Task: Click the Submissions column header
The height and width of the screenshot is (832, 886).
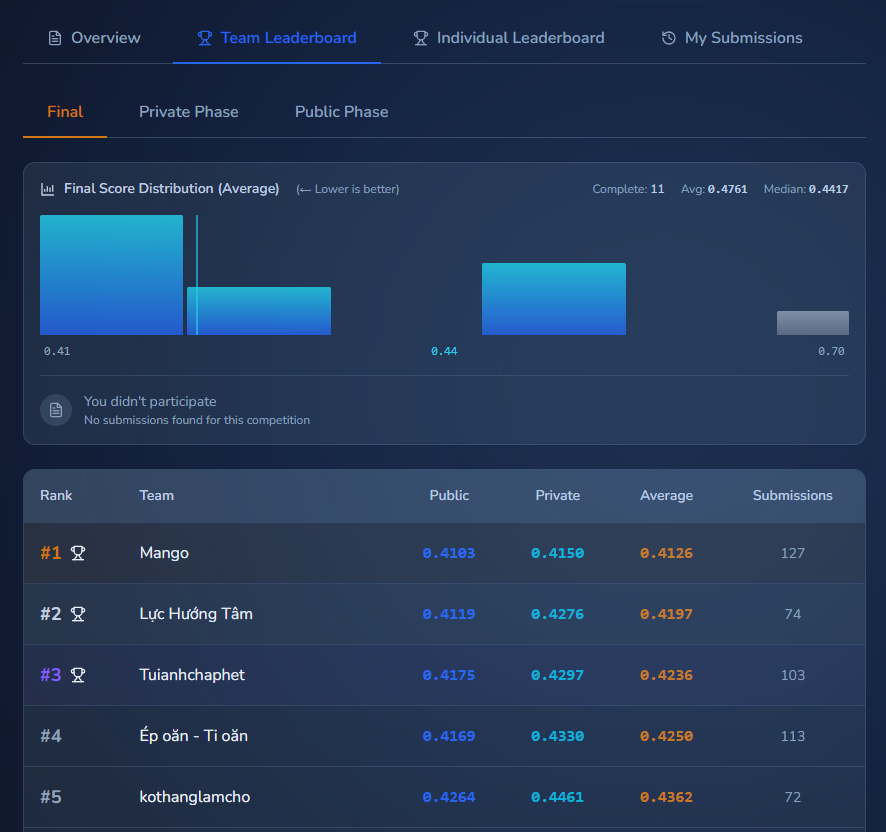Action: pos(792,495)
